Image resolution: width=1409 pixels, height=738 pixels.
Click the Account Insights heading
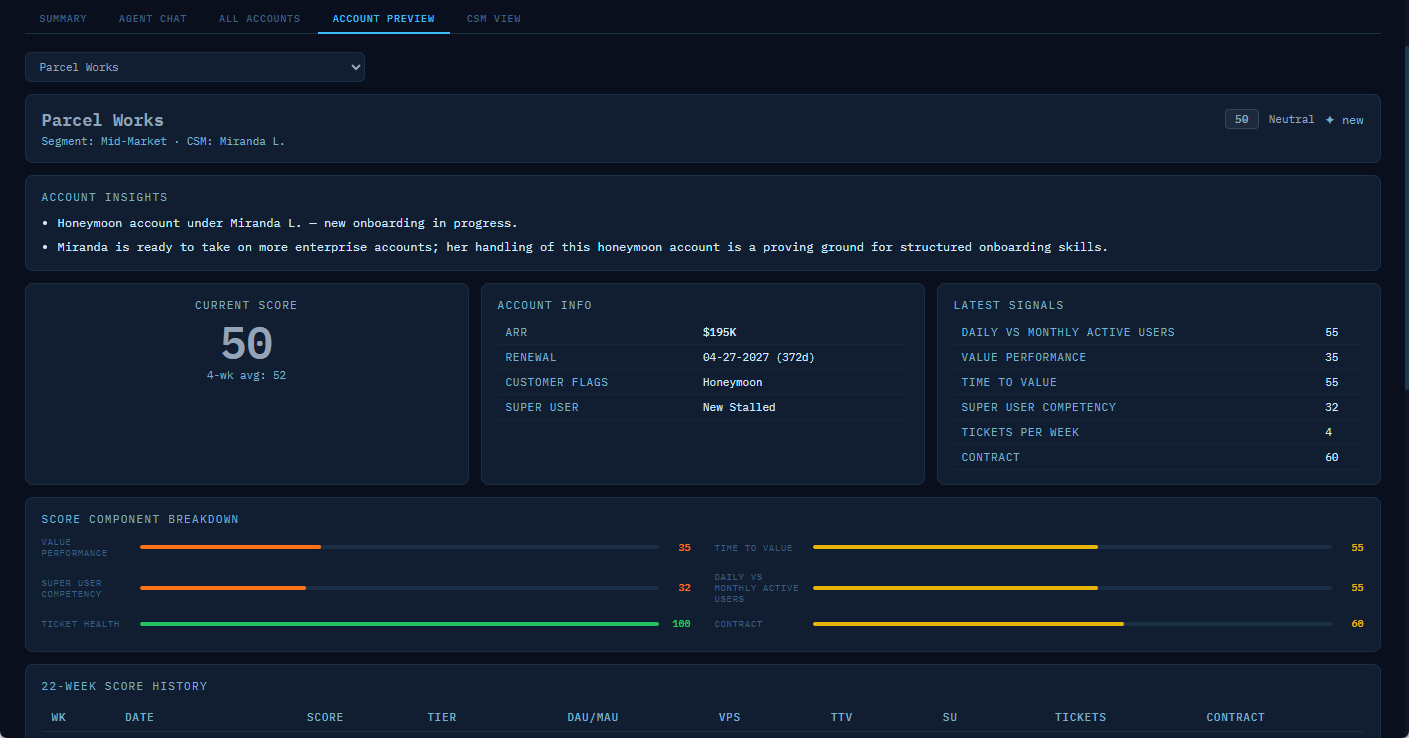pos(104,198)
